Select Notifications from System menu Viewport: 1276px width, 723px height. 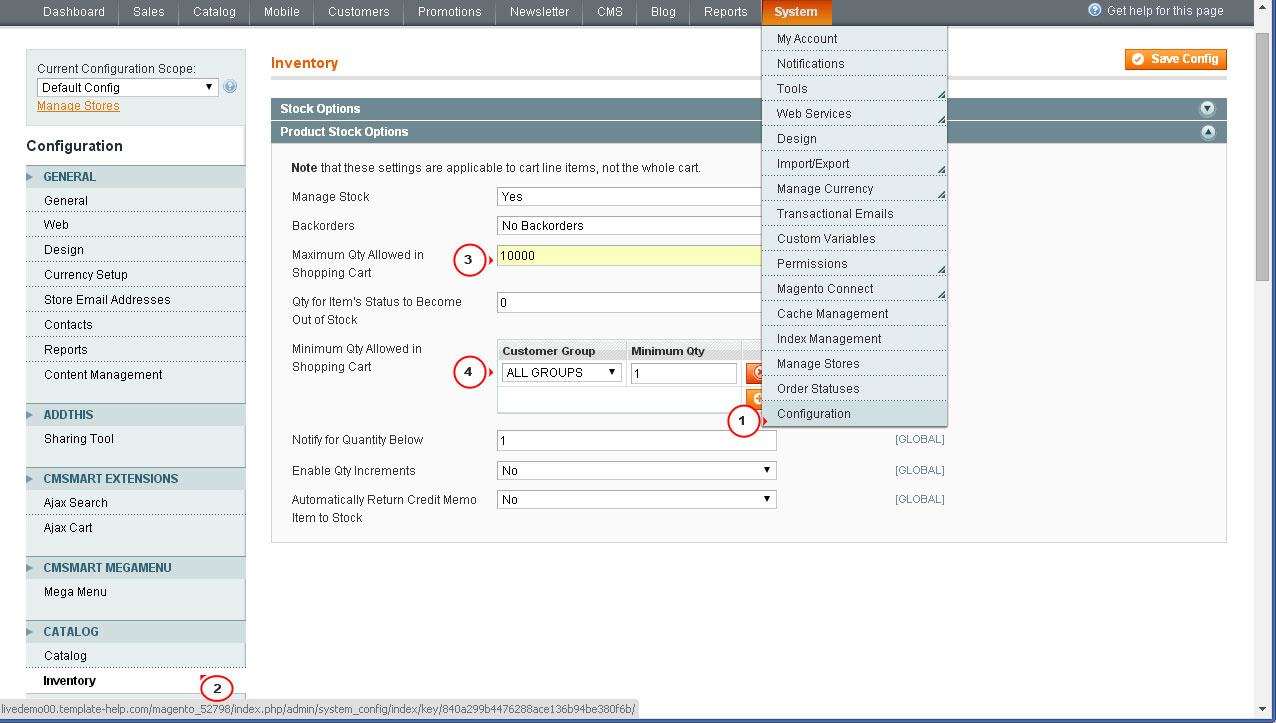854,64
